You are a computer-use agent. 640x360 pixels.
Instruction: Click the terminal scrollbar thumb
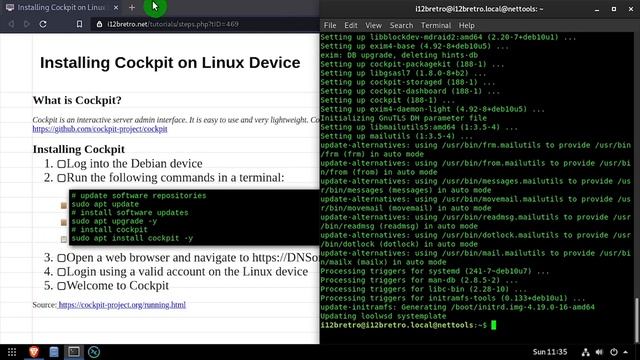click(x=637, y=320)
